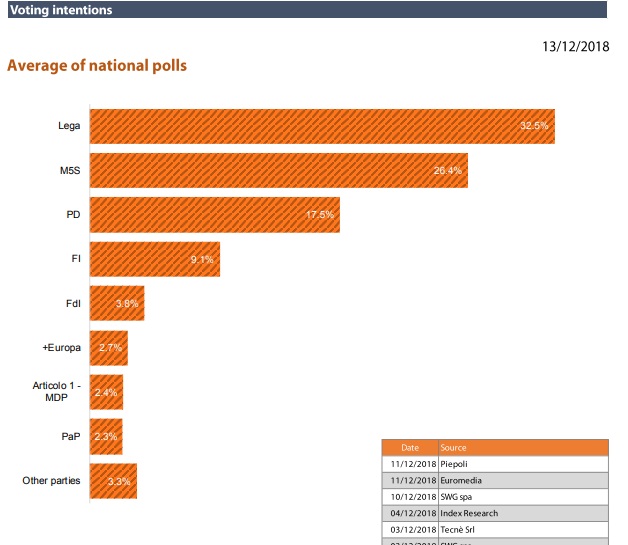628x545 pixels.
Task: Click the Tecnè Srl source row
Action: pyautogui.click(x=495, y=529)
